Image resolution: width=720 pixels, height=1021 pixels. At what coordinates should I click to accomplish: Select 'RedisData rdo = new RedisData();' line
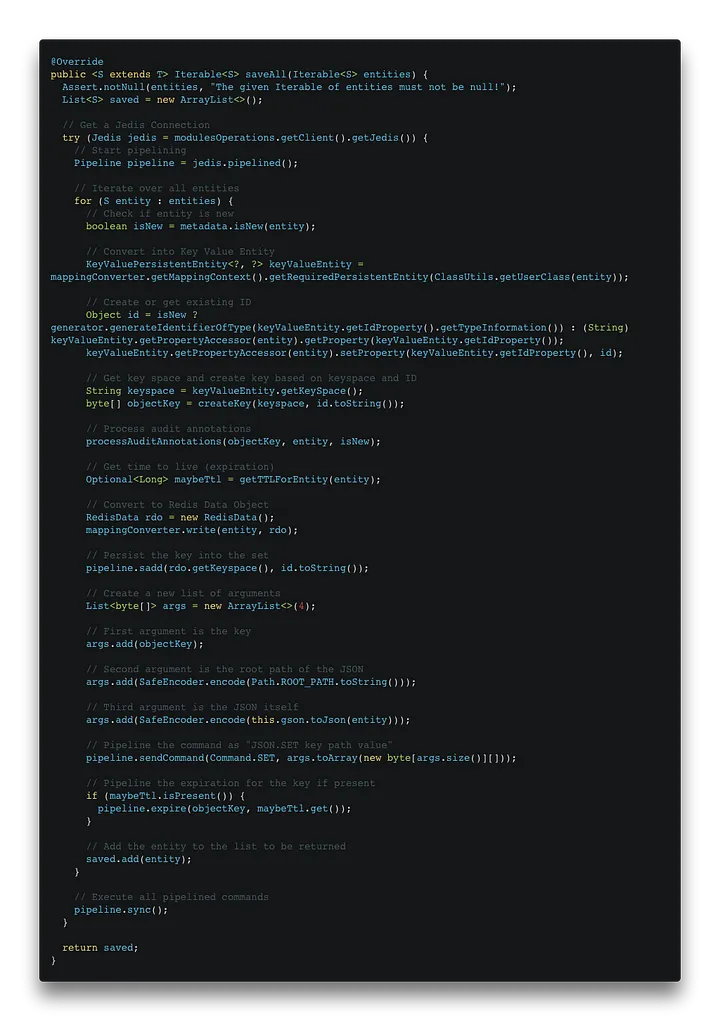[180, 518]
